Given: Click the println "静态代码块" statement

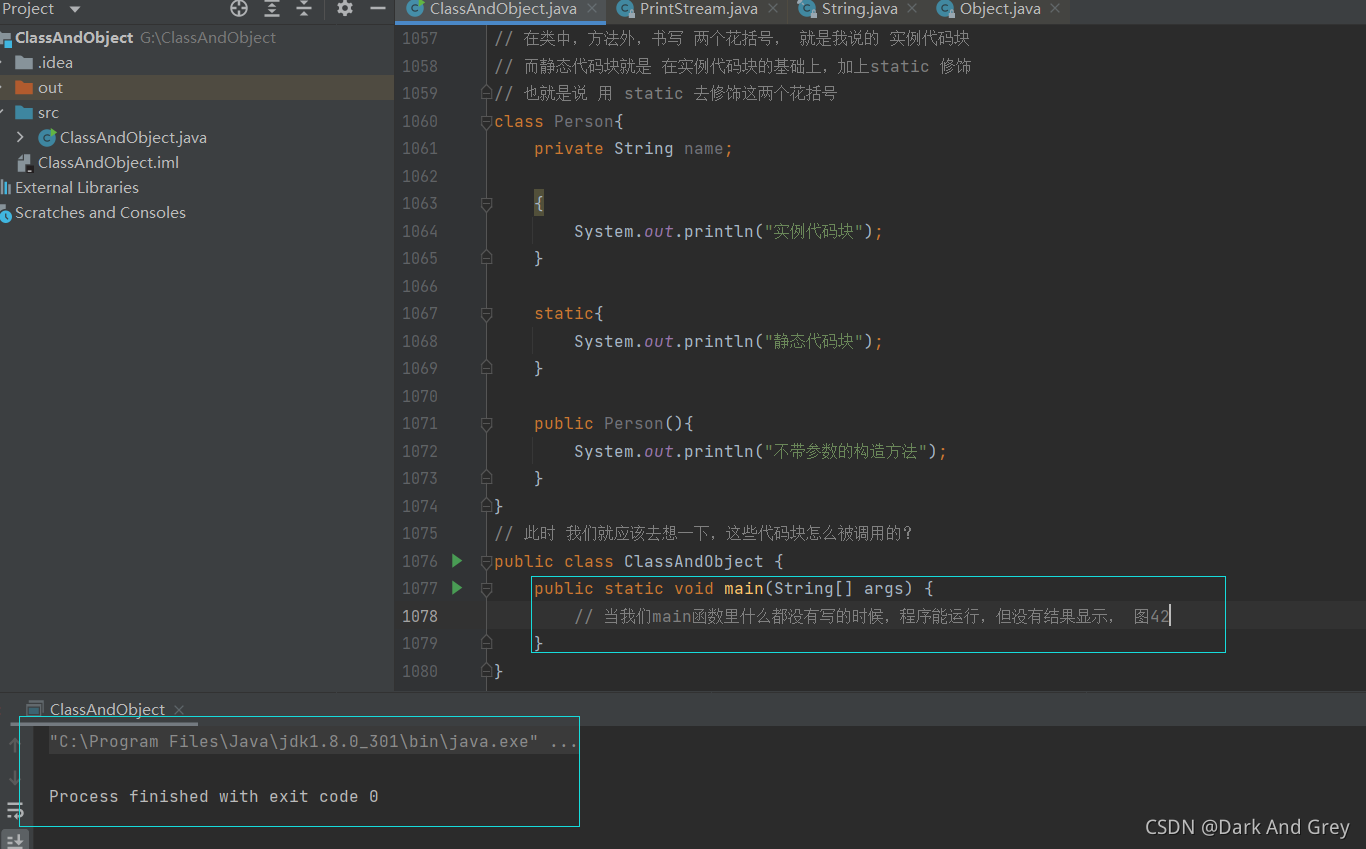Looking at the screenshot, I should point(728,341).
